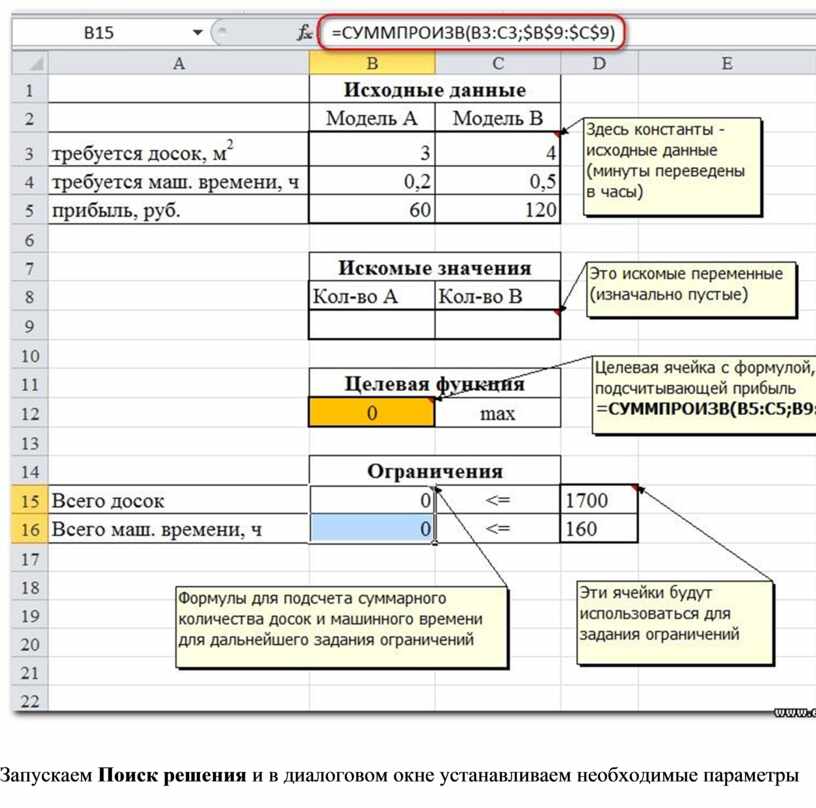Click the bold 'Поиск решения' text below
This screenshot has height=808, width=816.
[x=172, y=775]
